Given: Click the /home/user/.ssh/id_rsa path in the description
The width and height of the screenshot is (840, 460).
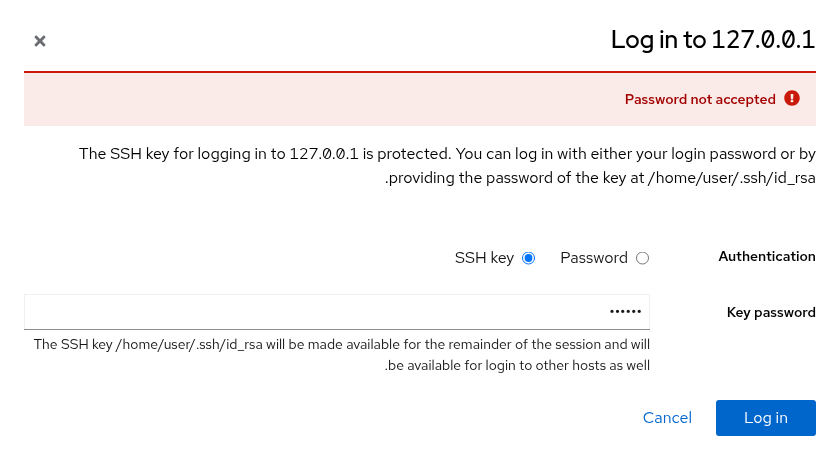Looking at the screenshot, I should point(732,178).
